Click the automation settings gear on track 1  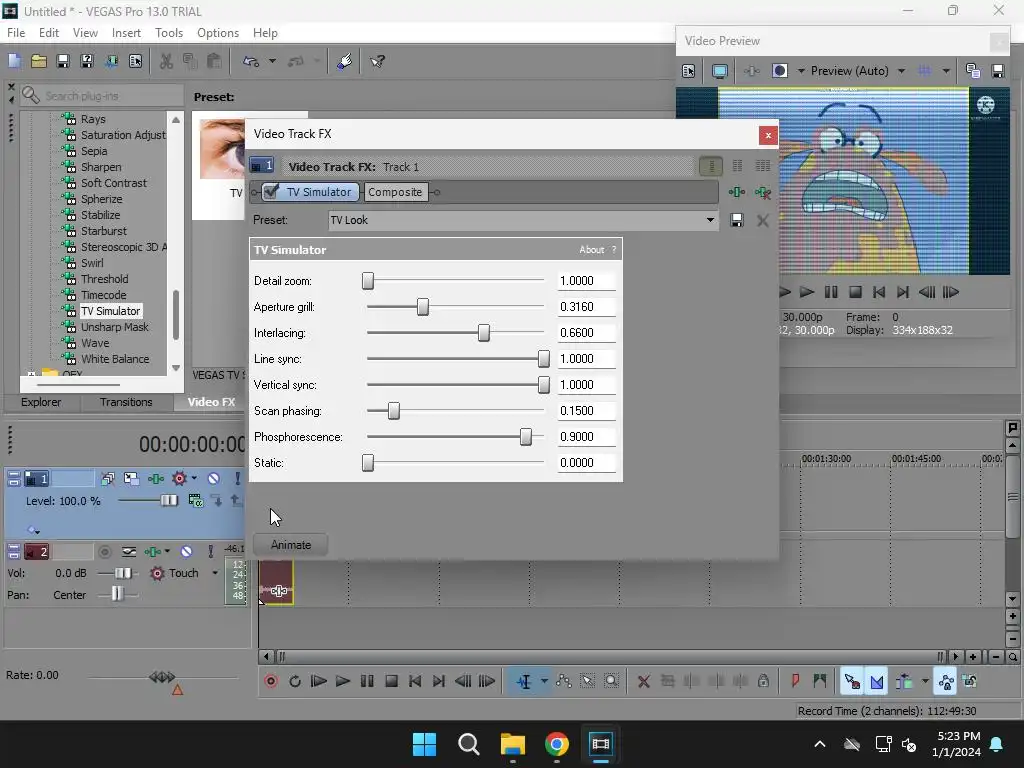179,479
